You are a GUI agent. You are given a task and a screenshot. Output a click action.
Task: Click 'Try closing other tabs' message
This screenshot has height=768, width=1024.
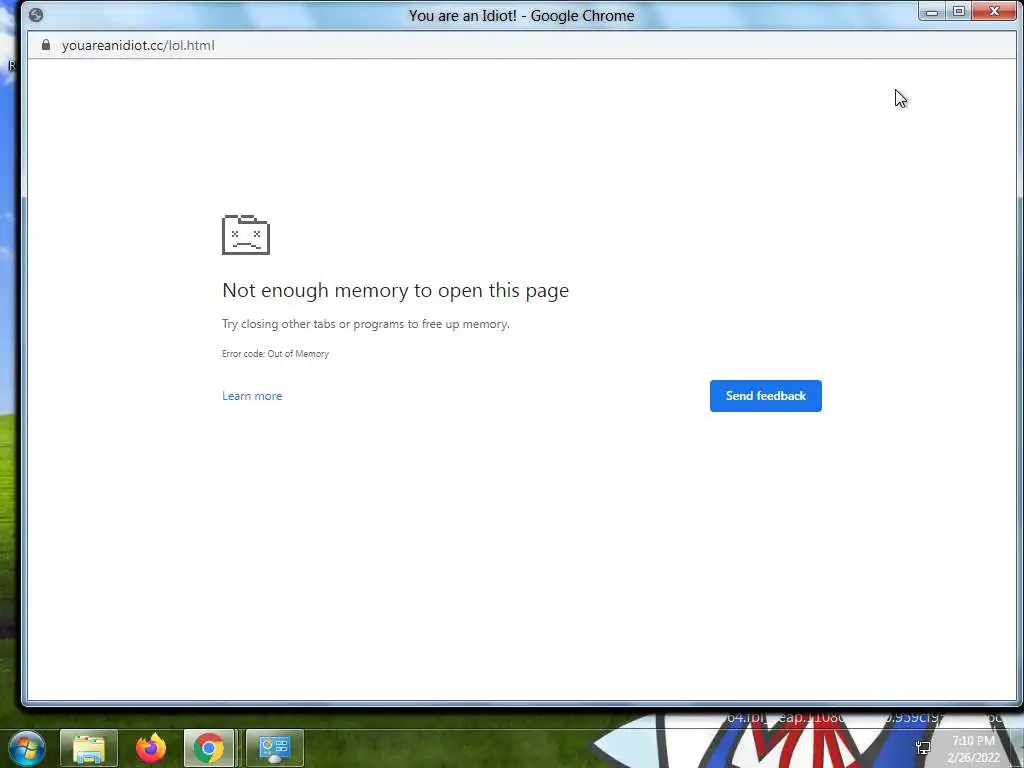[x=366, y=324]
